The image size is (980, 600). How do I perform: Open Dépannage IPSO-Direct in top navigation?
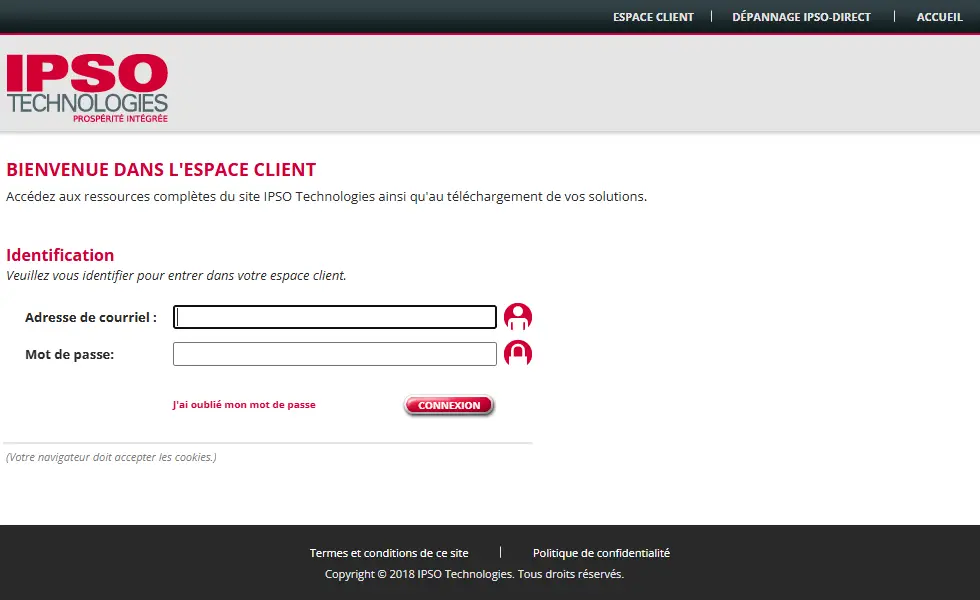(801, 17)
